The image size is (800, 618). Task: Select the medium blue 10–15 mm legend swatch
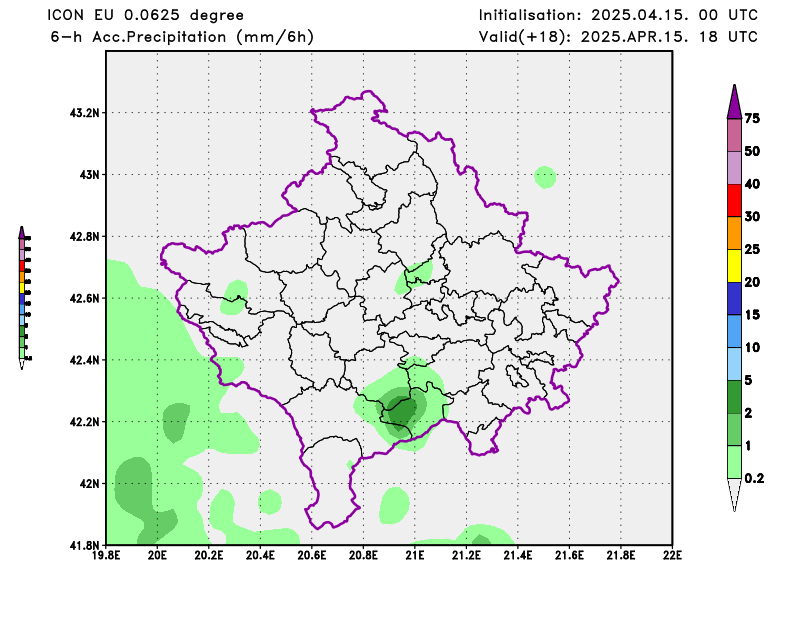click(734, 331)
